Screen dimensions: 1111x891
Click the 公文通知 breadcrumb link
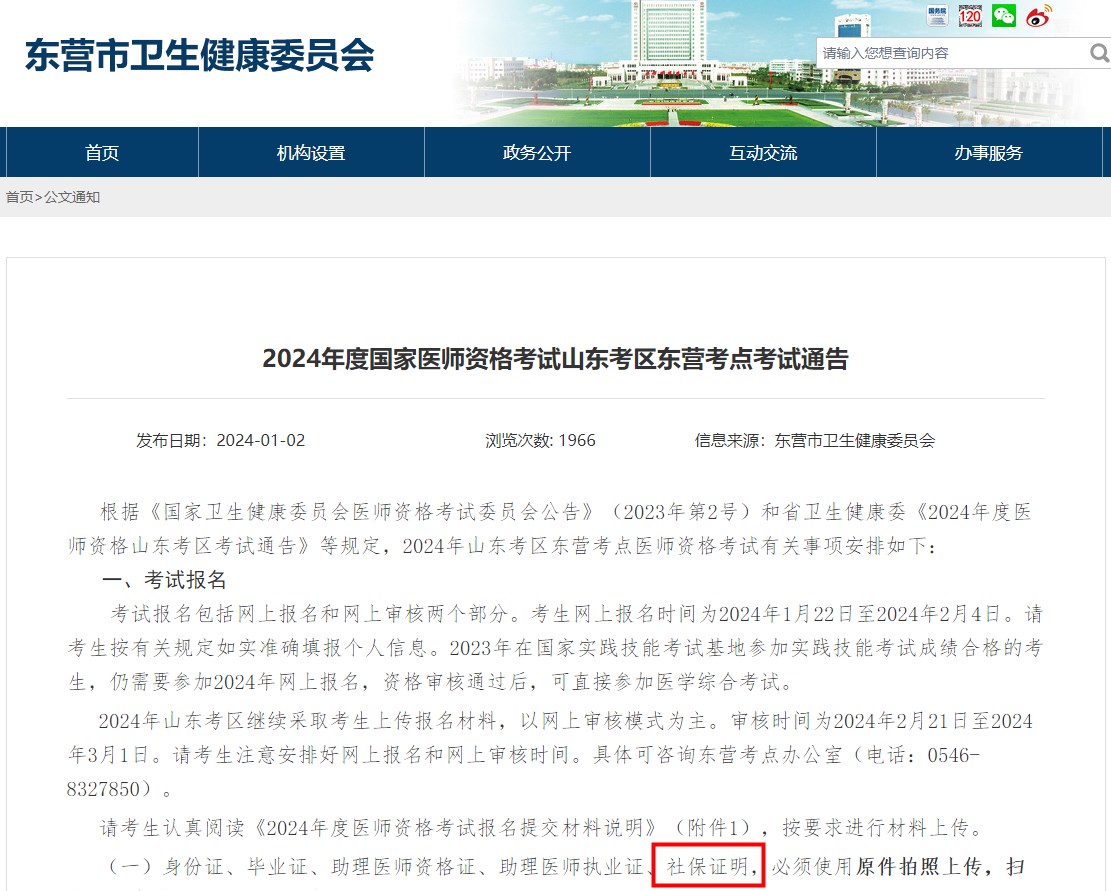pos(72,197)
